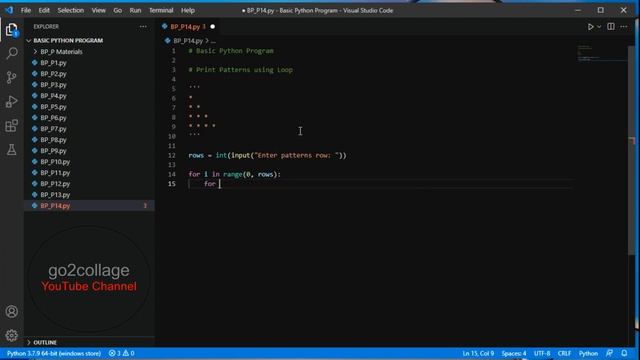This screenshot has width=640, height=360.
Task: Click Ln 15, Col 9 go-to-line indicator
Action: [478, 353]
